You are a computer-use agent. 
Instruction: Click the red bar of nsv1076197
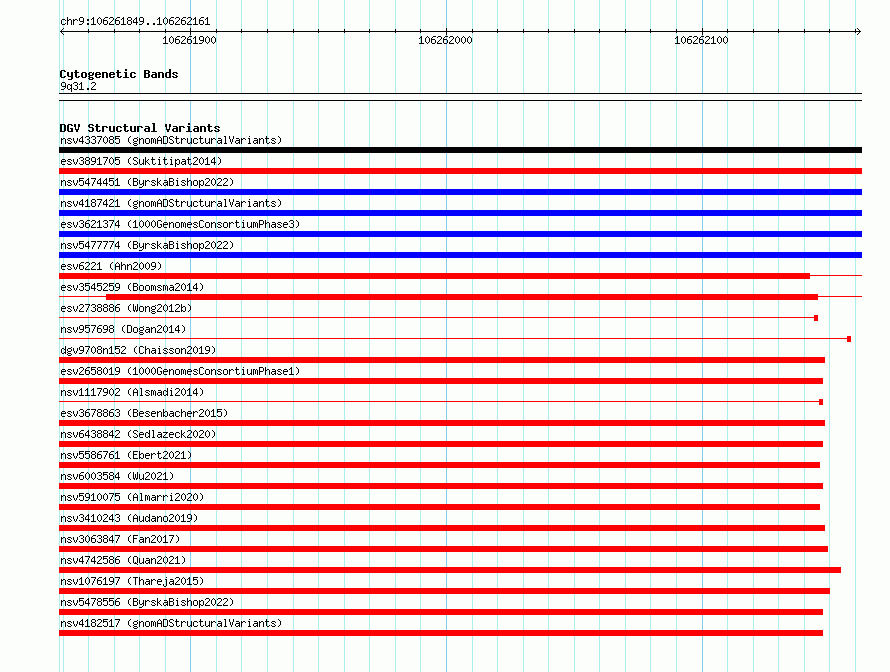tap(444, 591)
